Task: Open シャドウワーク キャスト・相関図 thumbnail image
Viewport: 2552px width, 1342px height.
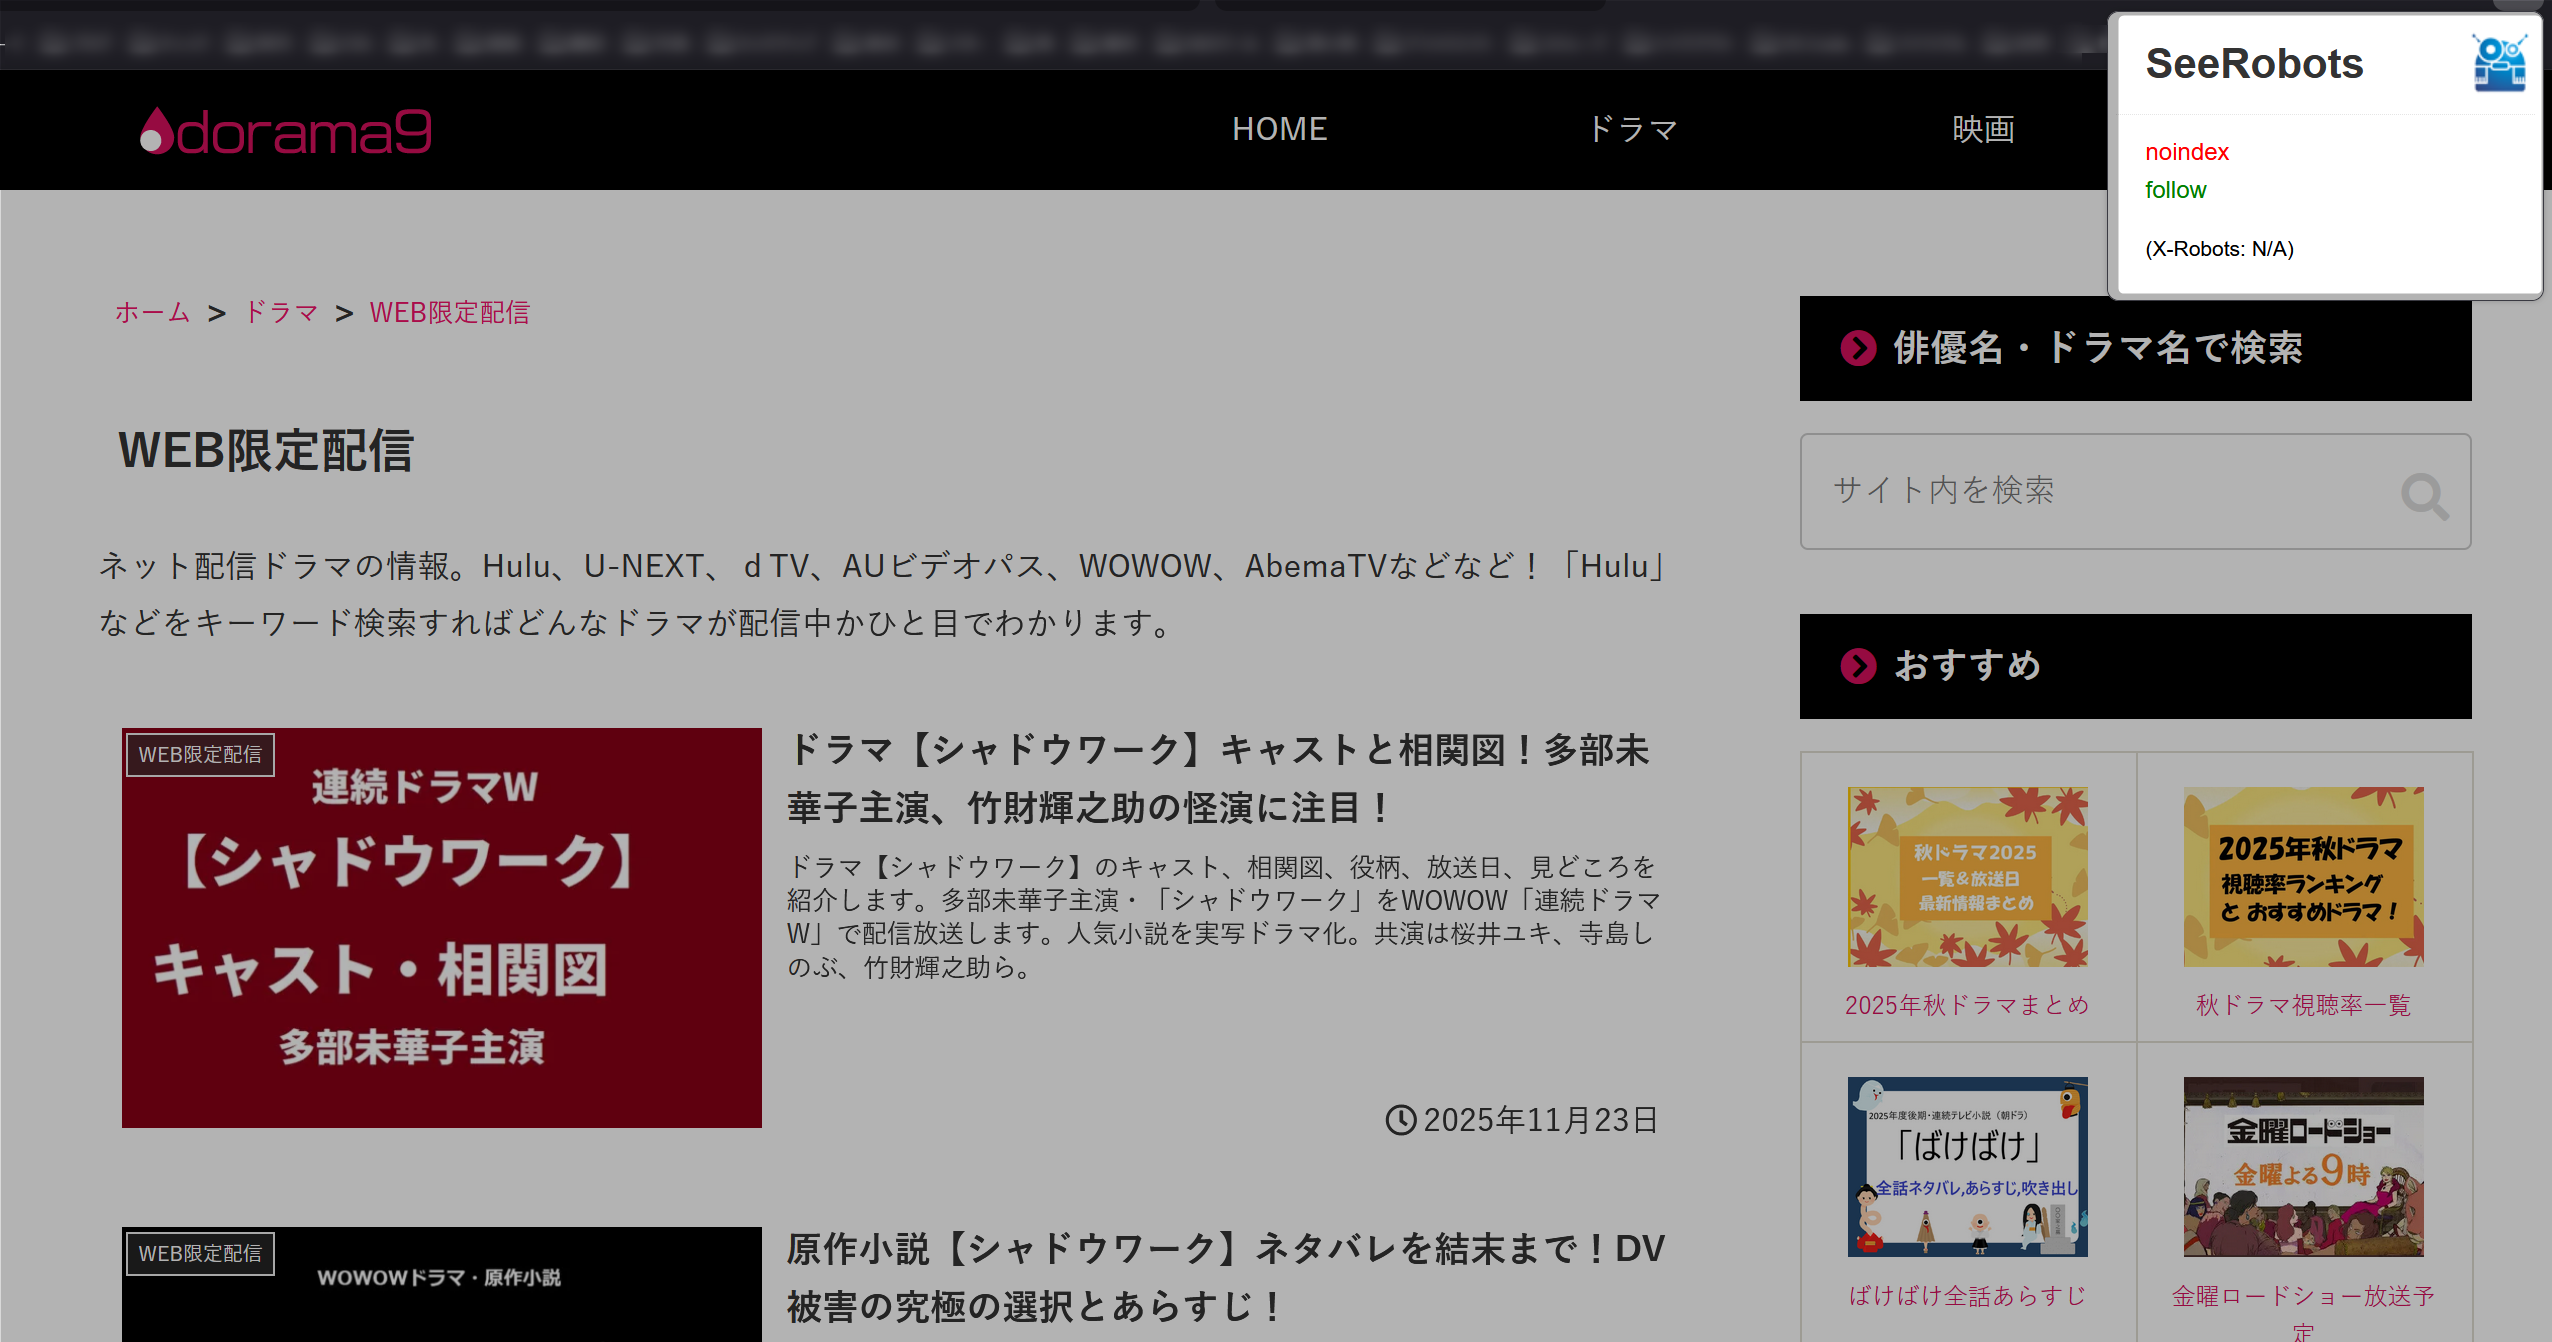Action: point(441,928)
